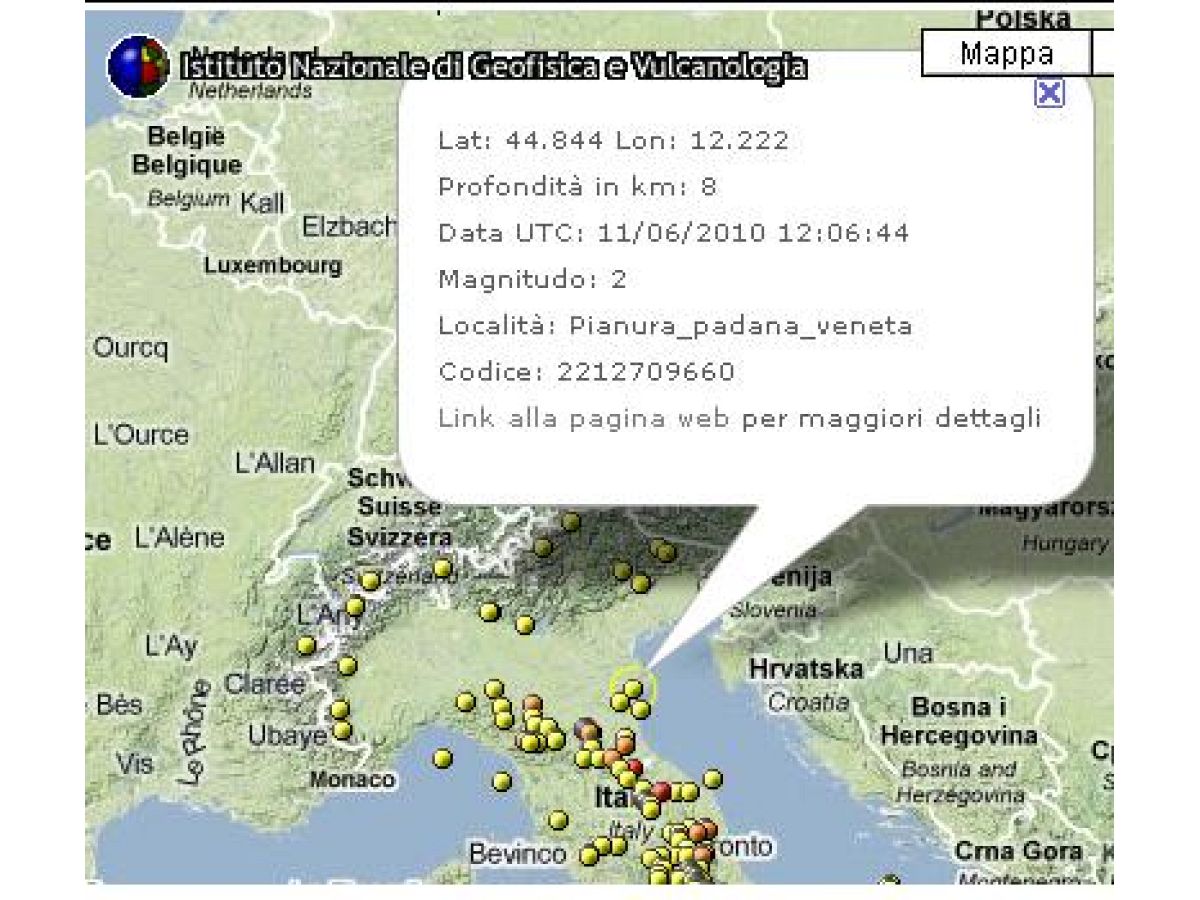Select marker right of the Svizzera label
1200x900 pixels.
tap(444, 568)
